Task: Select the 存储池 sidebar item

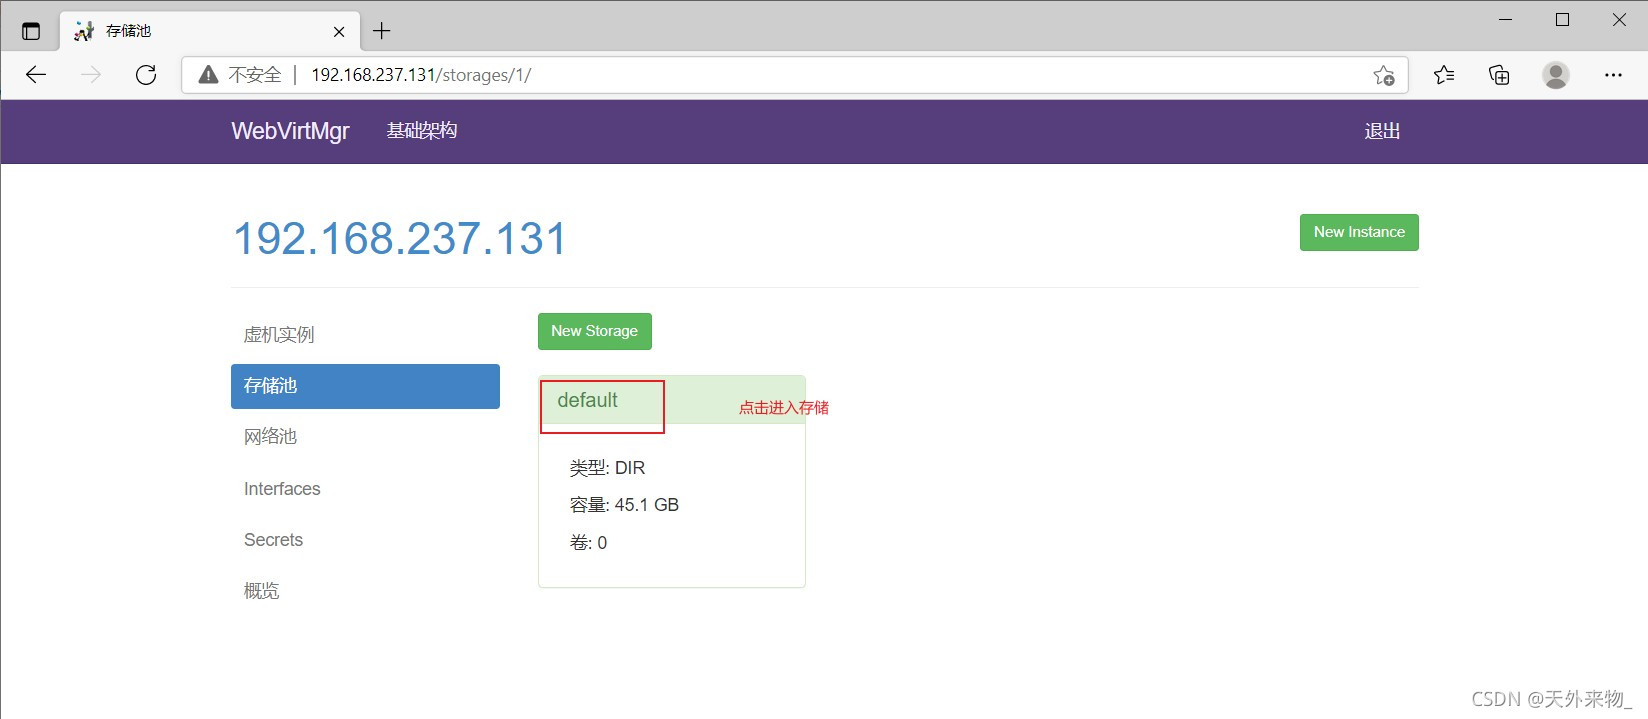Action: (365, 386)
